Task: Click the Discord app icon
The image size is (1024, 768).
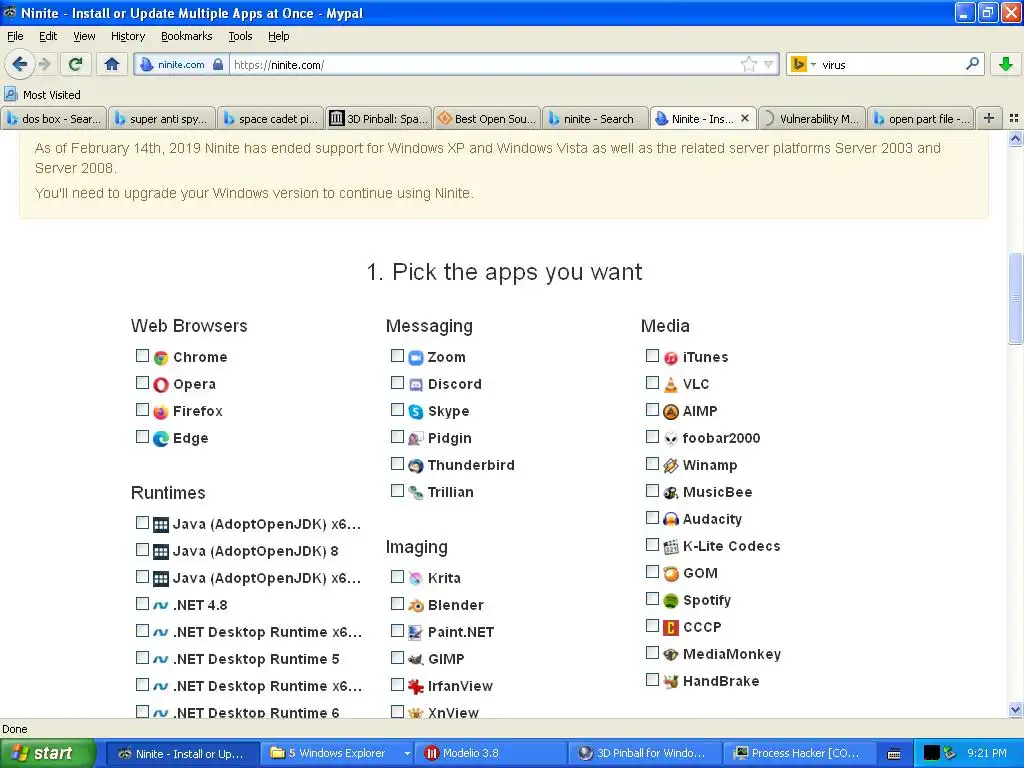Action: click(416, 385)
